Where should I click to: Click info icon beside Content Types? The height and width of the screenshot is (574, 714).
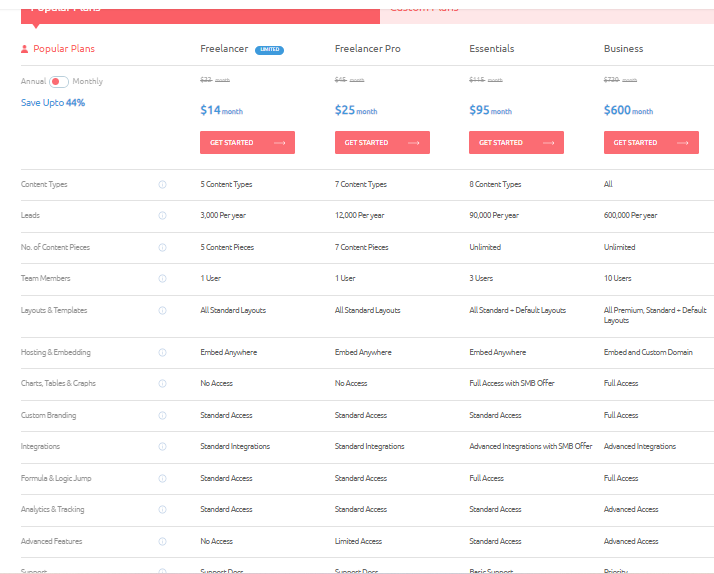(162, 184)
